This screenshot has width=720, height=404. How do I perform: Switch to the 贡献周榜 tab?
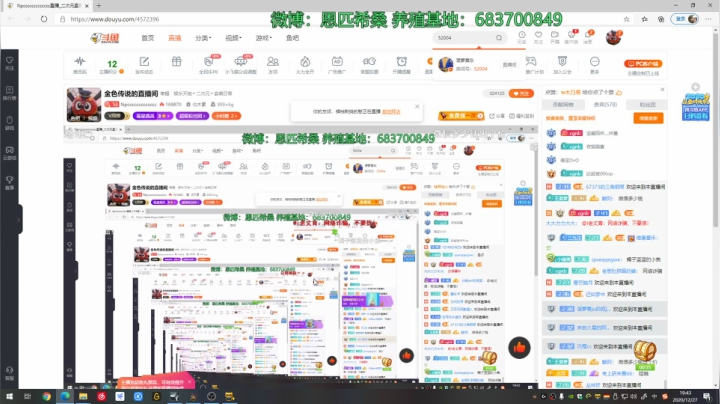click(563, 105)
